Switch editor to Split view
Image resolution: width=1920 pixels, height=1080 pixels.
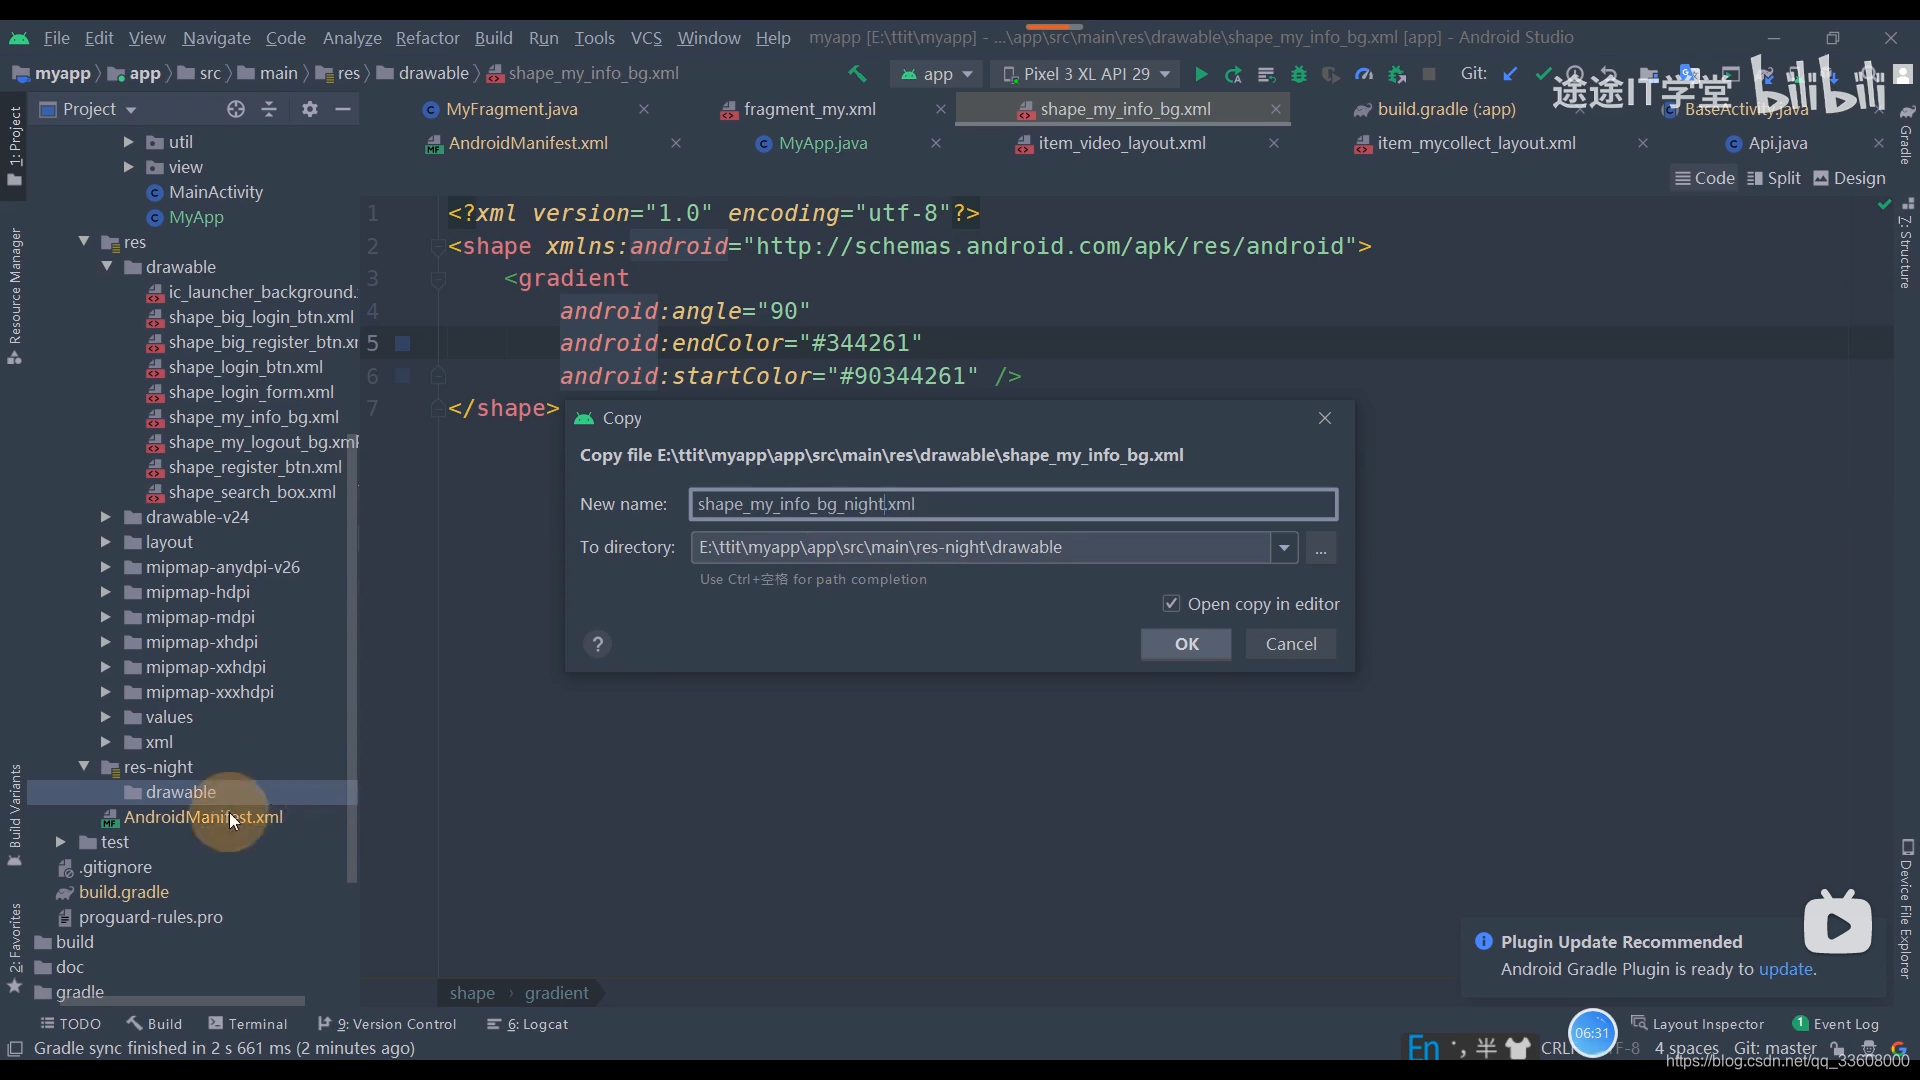tap(1773, 178)
